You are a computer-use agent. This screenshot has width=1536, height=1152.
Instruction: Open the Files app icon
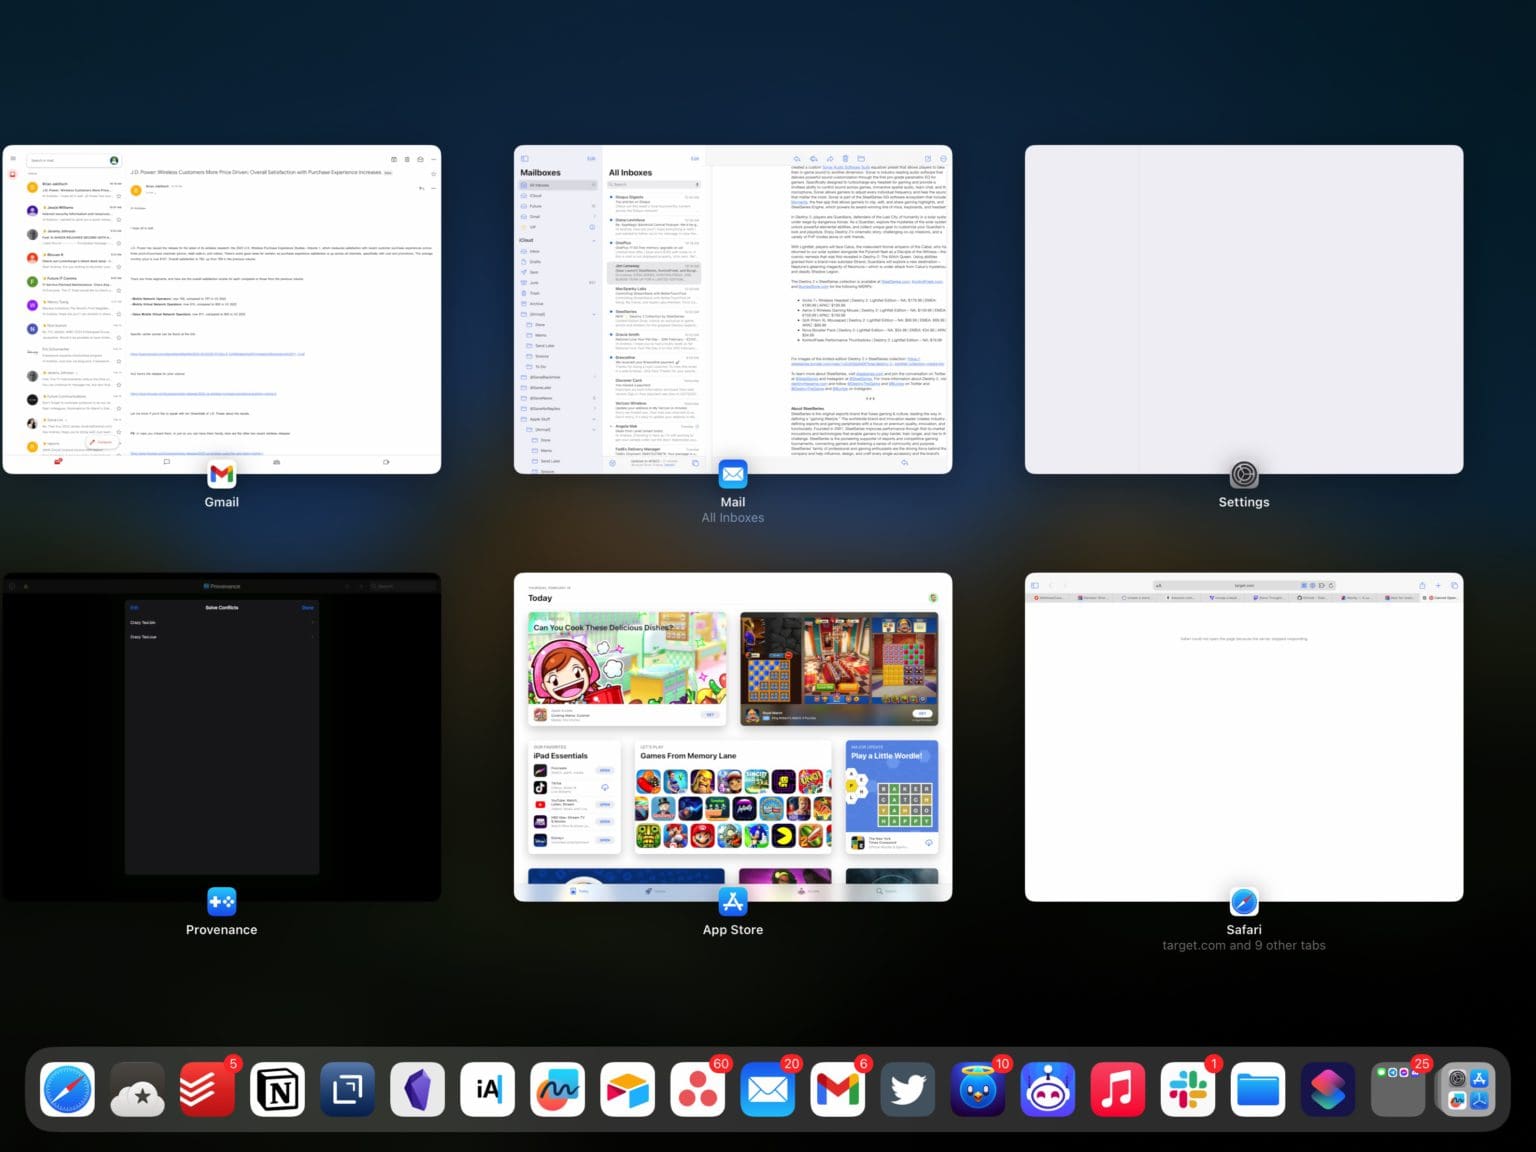(x=1257, y=1089)
